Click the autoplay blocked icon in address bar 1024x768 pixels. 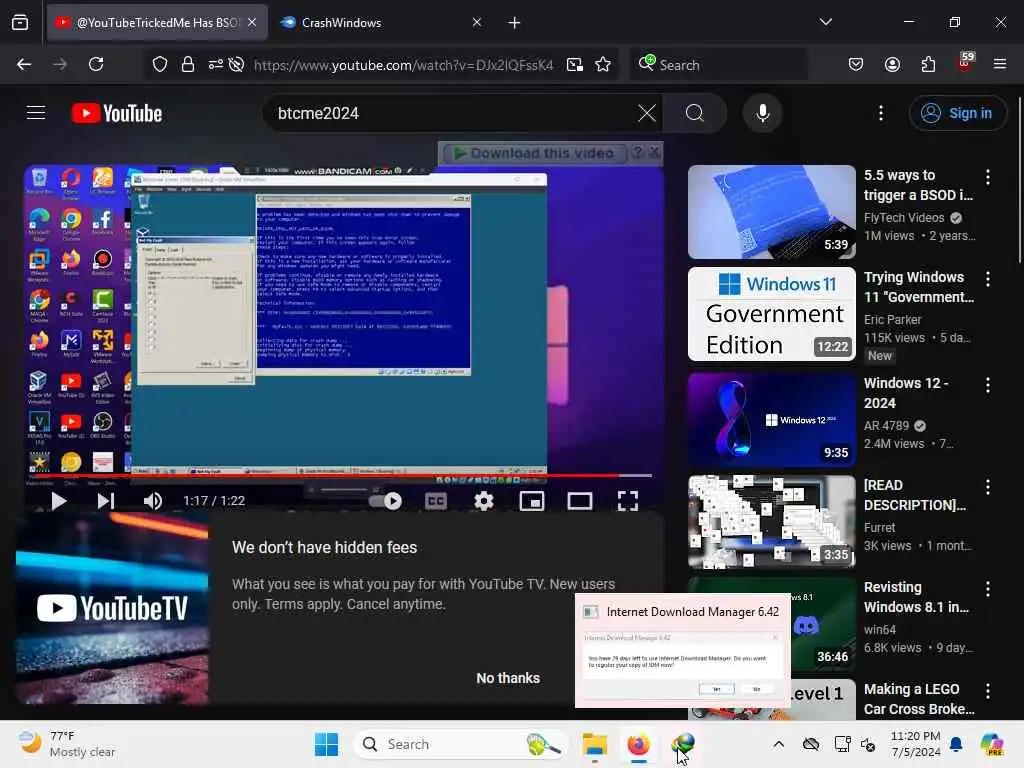tap(236, 64)
